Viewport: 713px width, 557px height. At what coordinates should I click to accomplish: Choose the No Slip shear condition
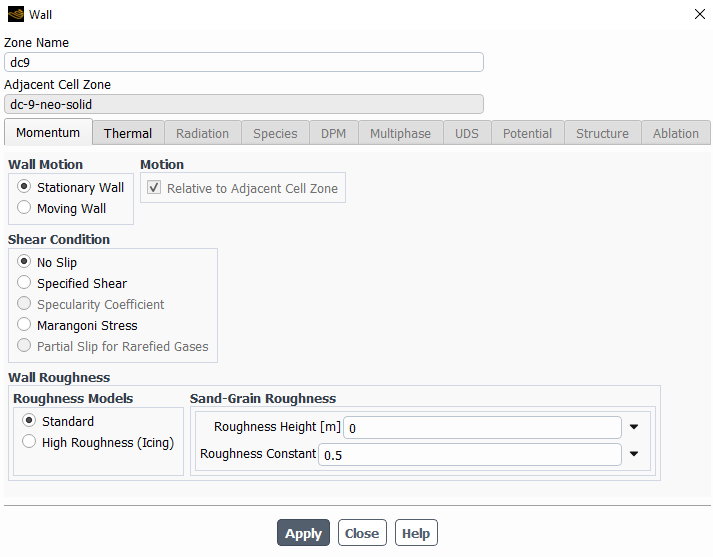pyautogui.click(x=25, y=262)
